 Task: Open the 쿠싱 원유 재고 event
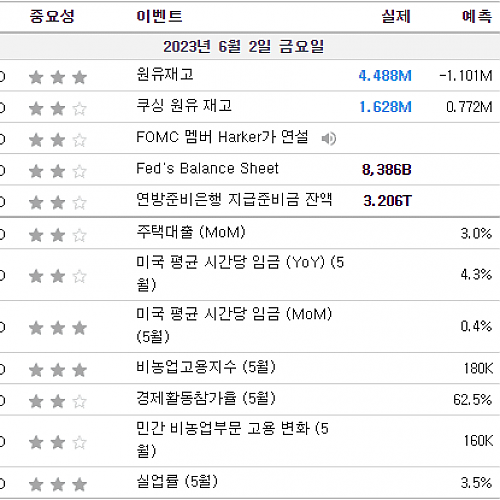pos(184,106)
